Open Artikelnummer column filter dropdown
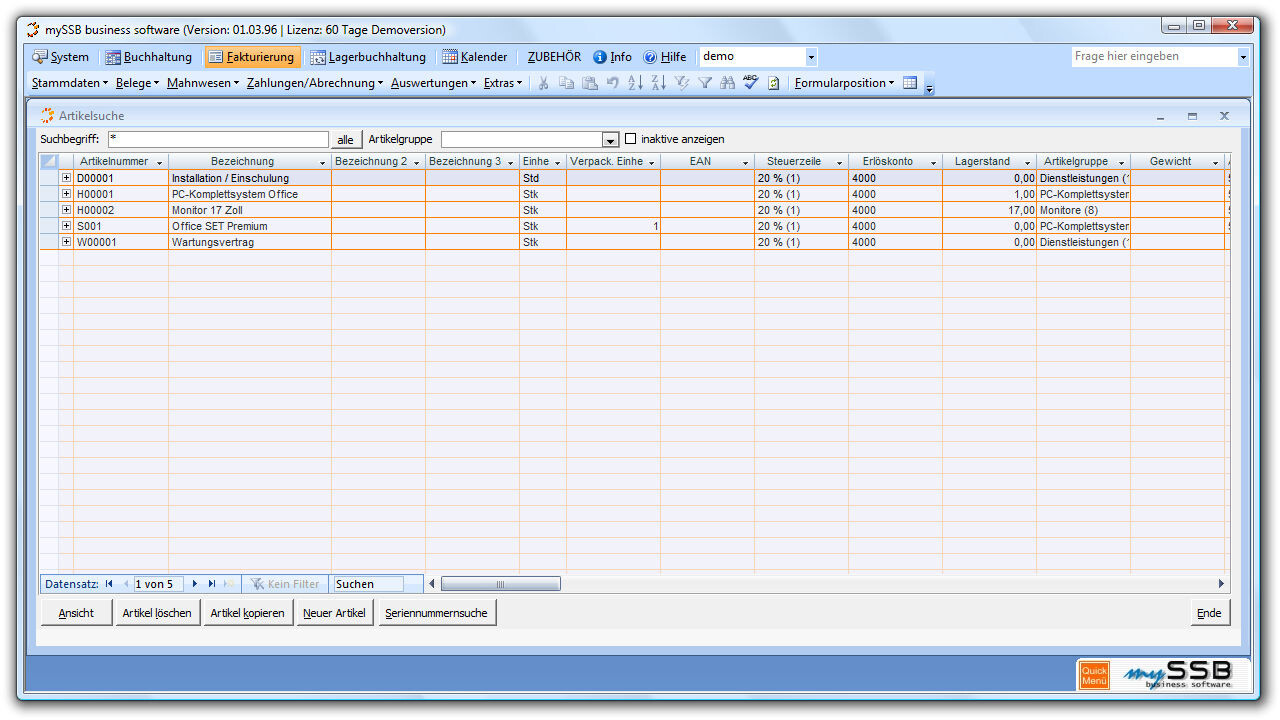Viewport: 1280px width, 720px height. click(159, 162)
